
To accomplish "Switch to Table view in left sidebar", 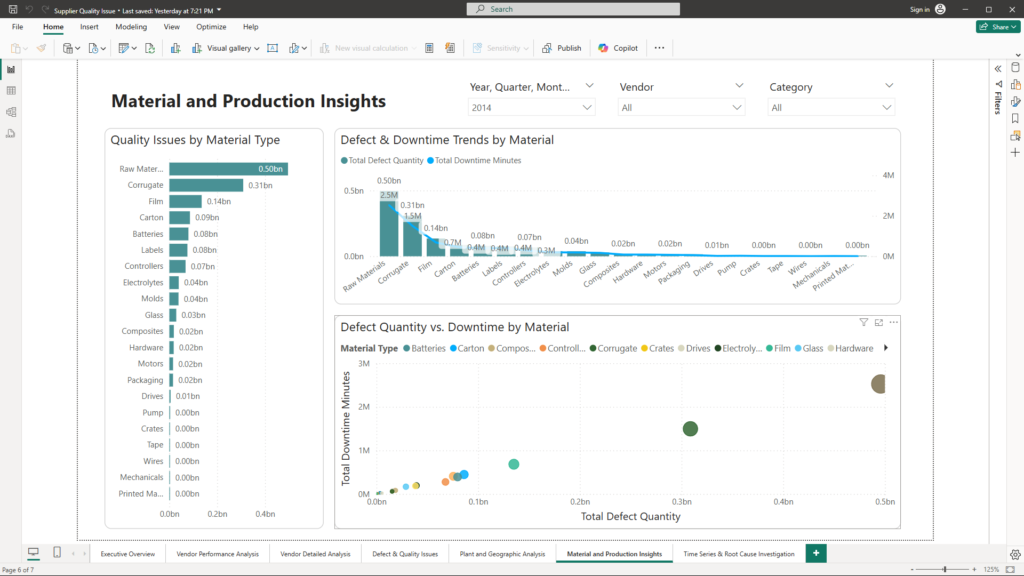I will point(11,91).
